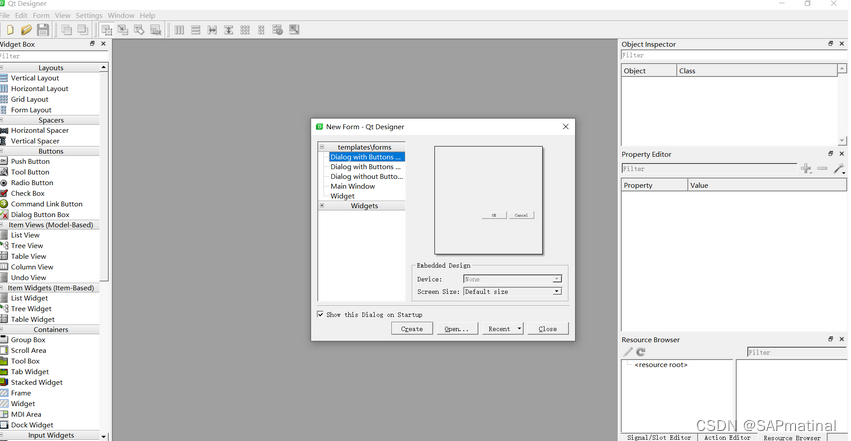Click the Property Editor add dynamic property plus icon
Image resolution: width=851 pixels, height=441 pixels.
coord(806,169)
